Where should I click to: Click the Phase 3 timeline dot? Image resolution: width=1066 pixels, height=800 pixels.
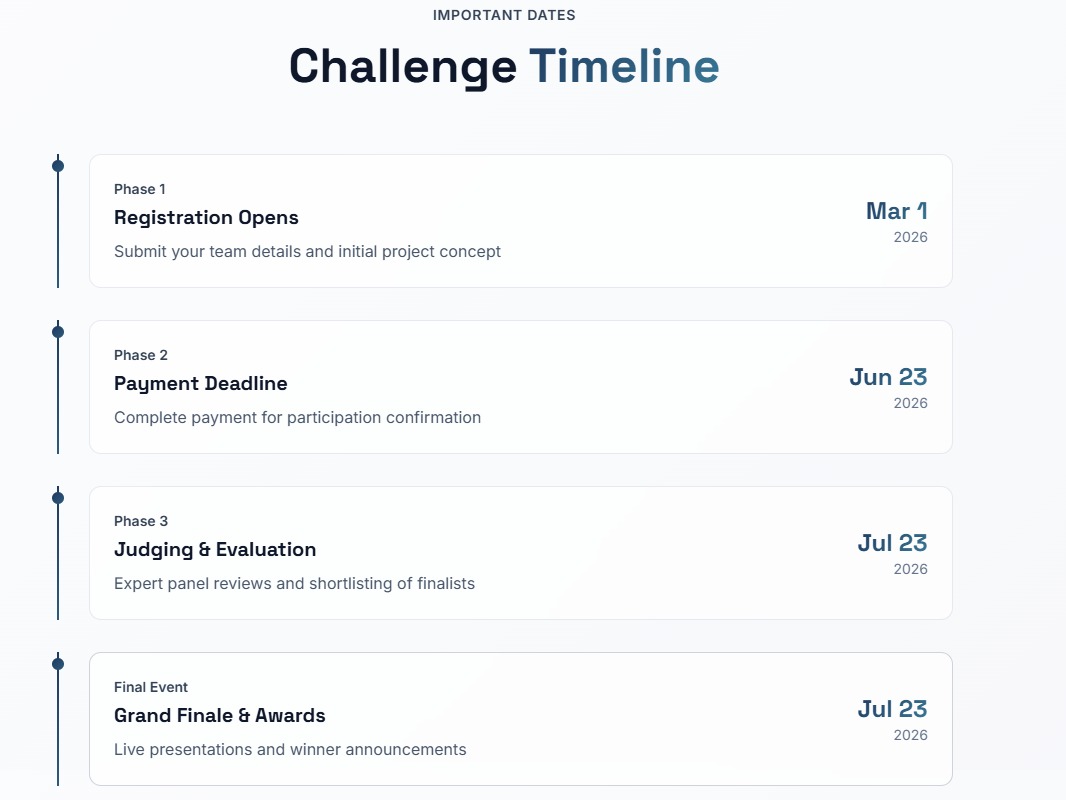(x=58, y=498)
